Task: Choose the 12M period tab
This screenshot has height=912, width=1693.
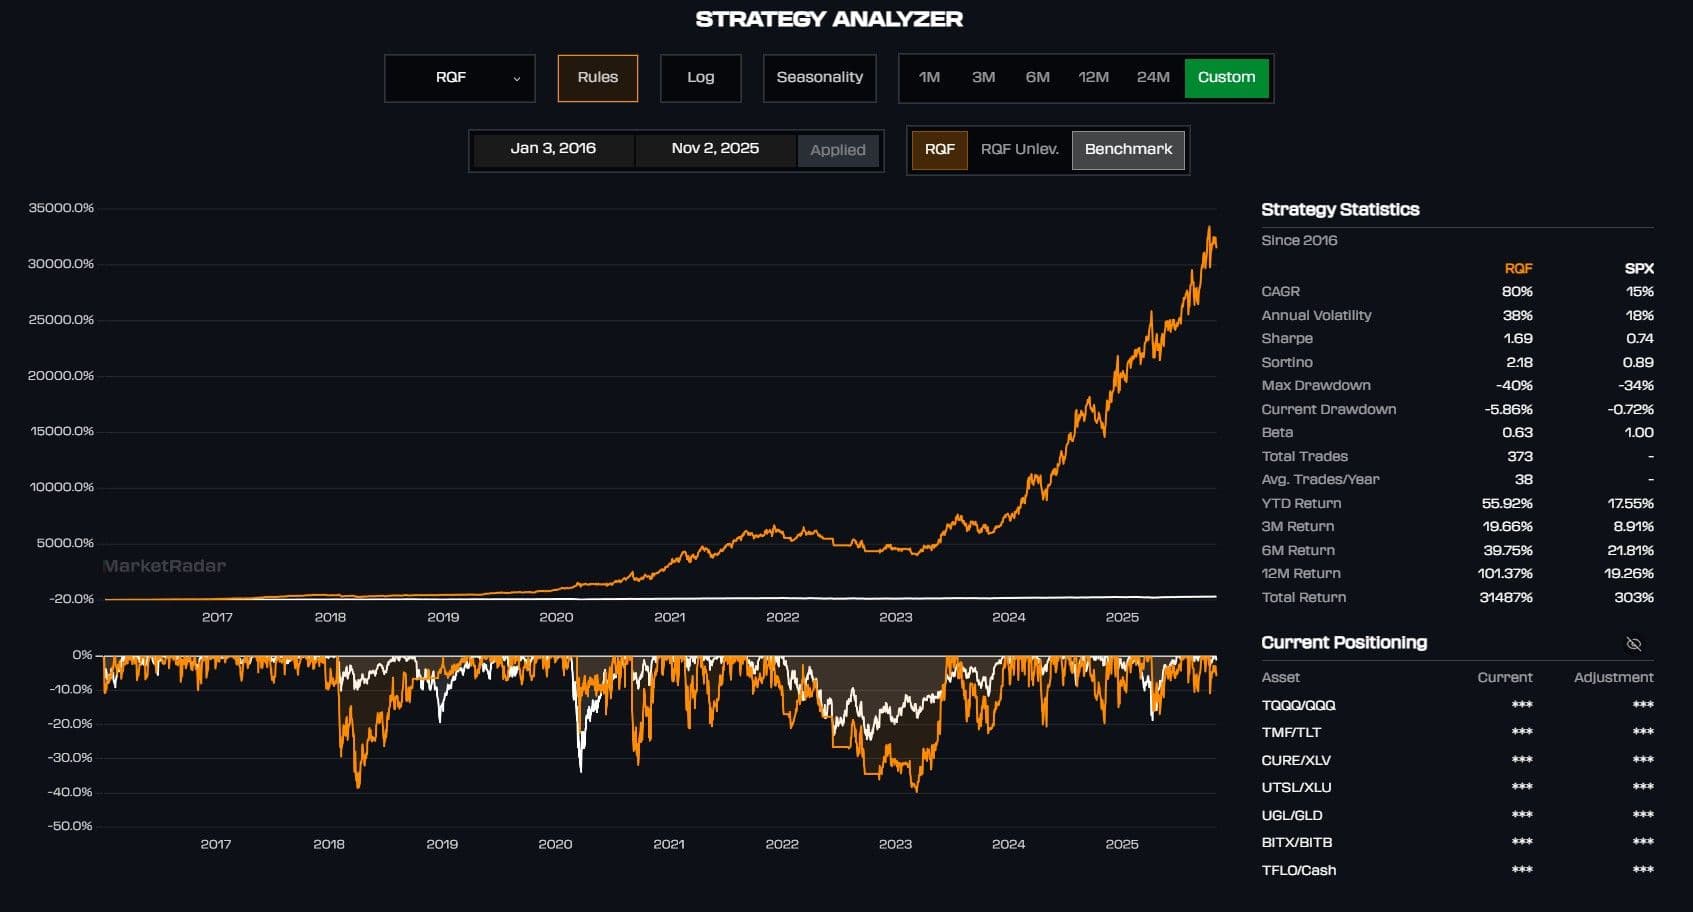Action: click(1093, 78)
